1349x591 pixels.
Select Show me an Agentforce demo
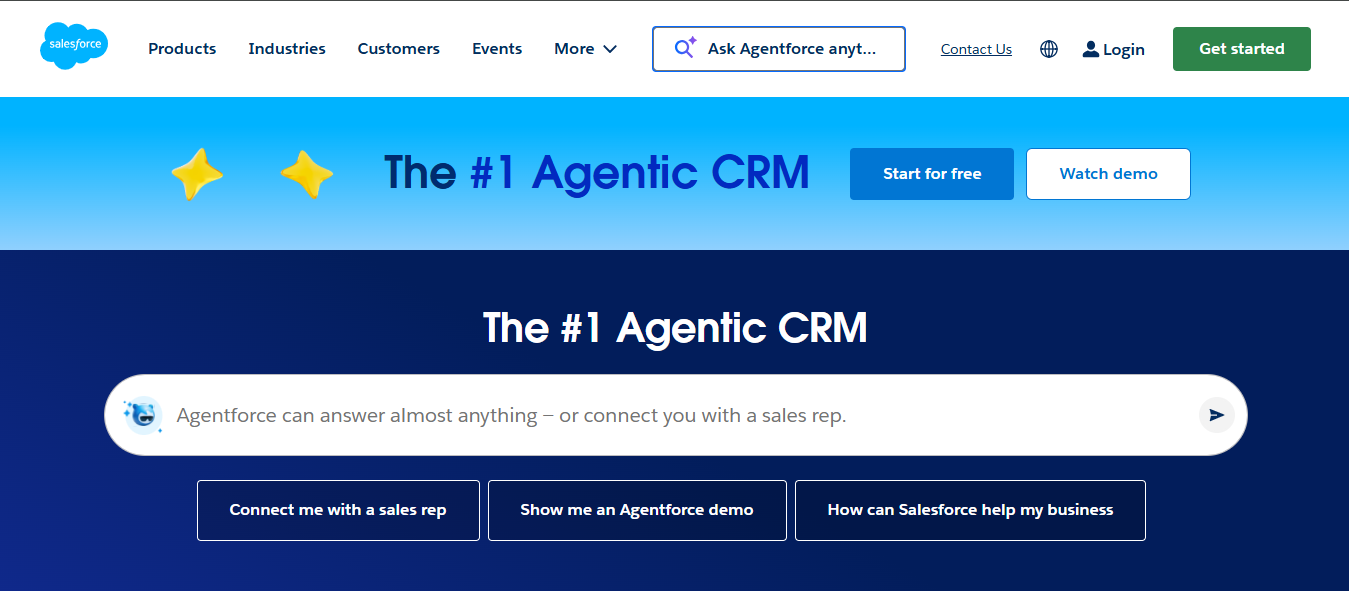637,510
